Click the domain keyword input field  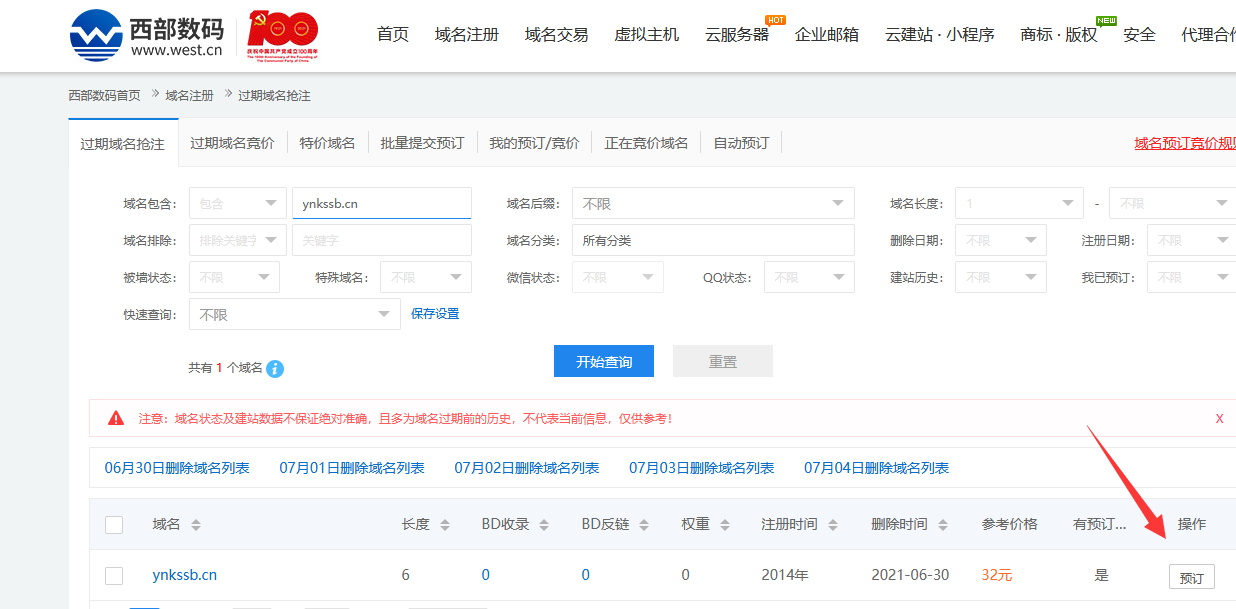(381, 203)
